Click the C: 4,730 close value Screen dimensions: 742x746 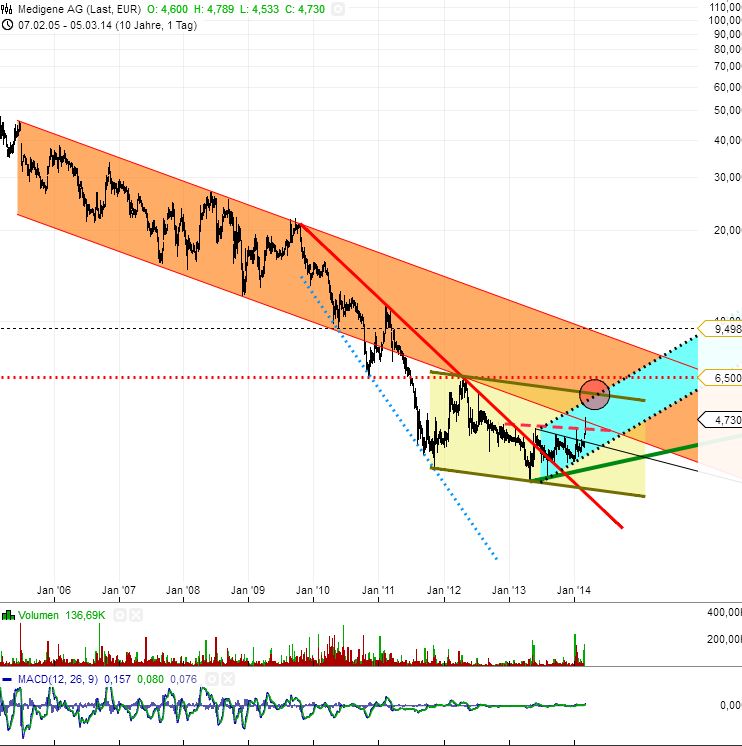(x=305, y=9)
